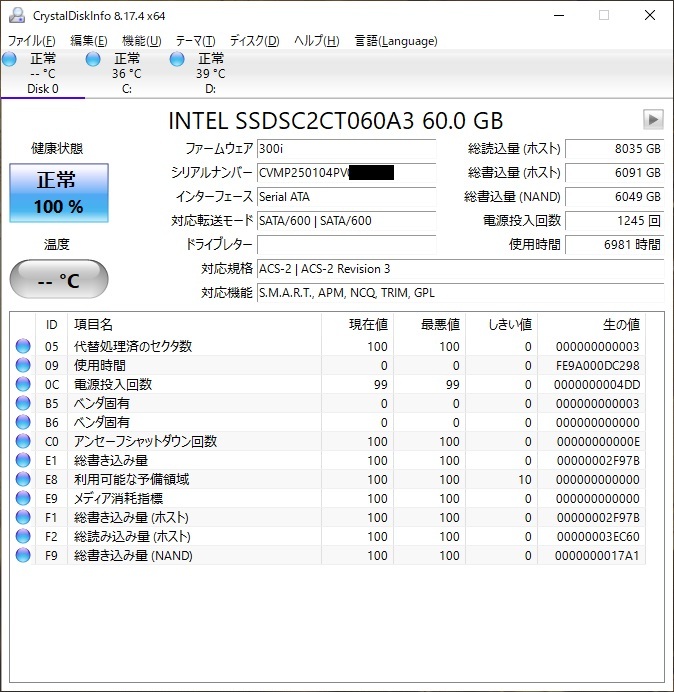Viewport: 674px width, 692px height.
Task: Click total host writes value 6091 GB
Action: (614, 173)
